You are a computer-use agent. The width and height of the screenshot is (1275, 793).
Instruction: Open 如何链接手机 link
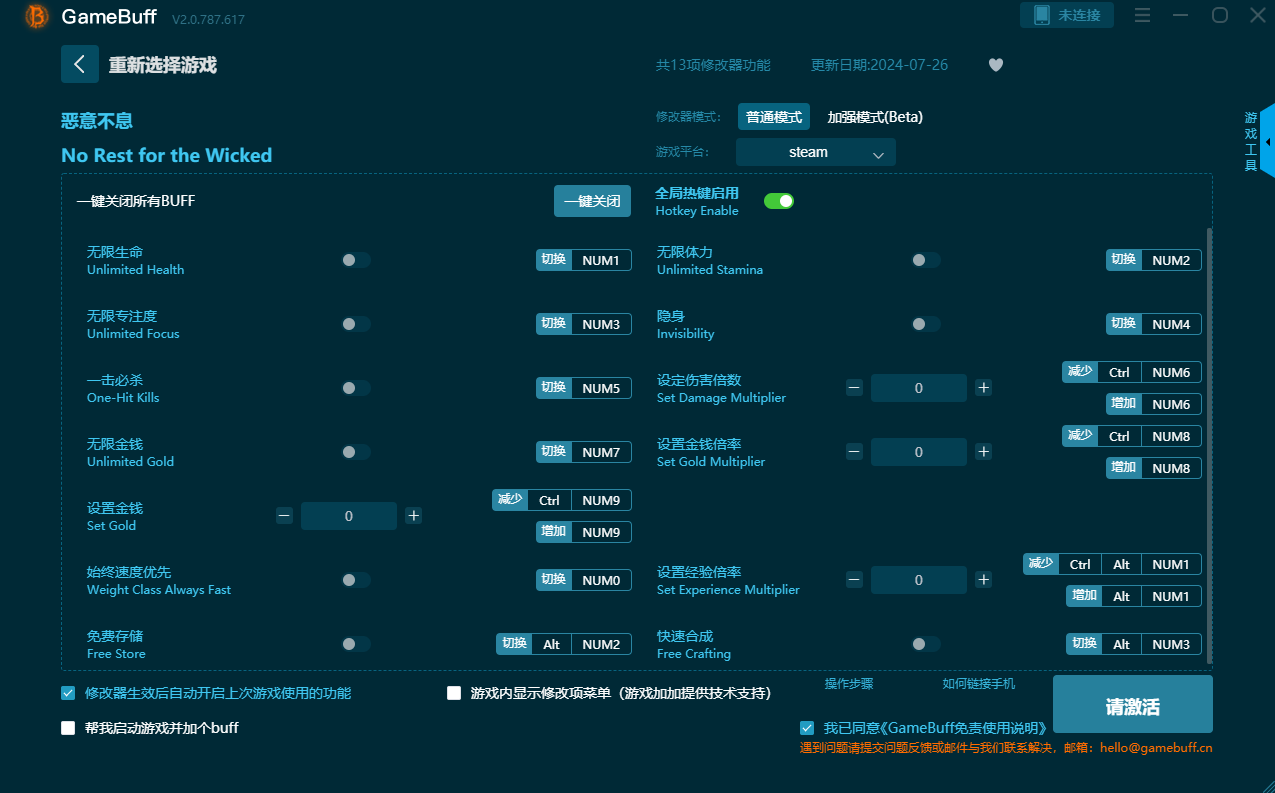tap(978, 684)
